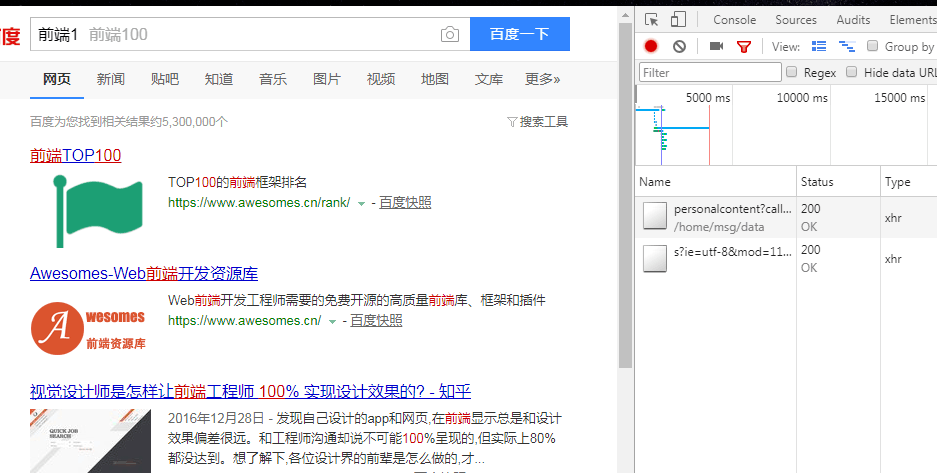
Task: Expand dropdown arrow next to awesomes.cn/ URL
Action: pos(332,321)
